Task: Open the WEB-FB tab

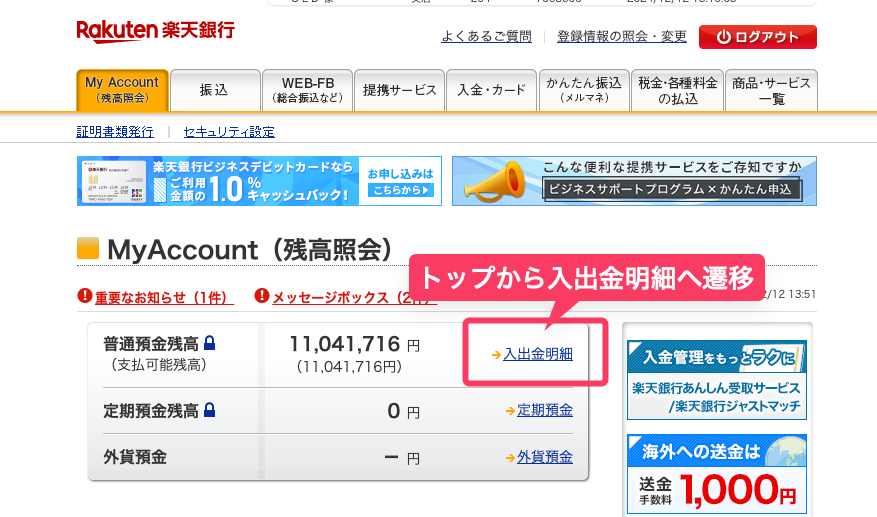Action: (307, 90)
